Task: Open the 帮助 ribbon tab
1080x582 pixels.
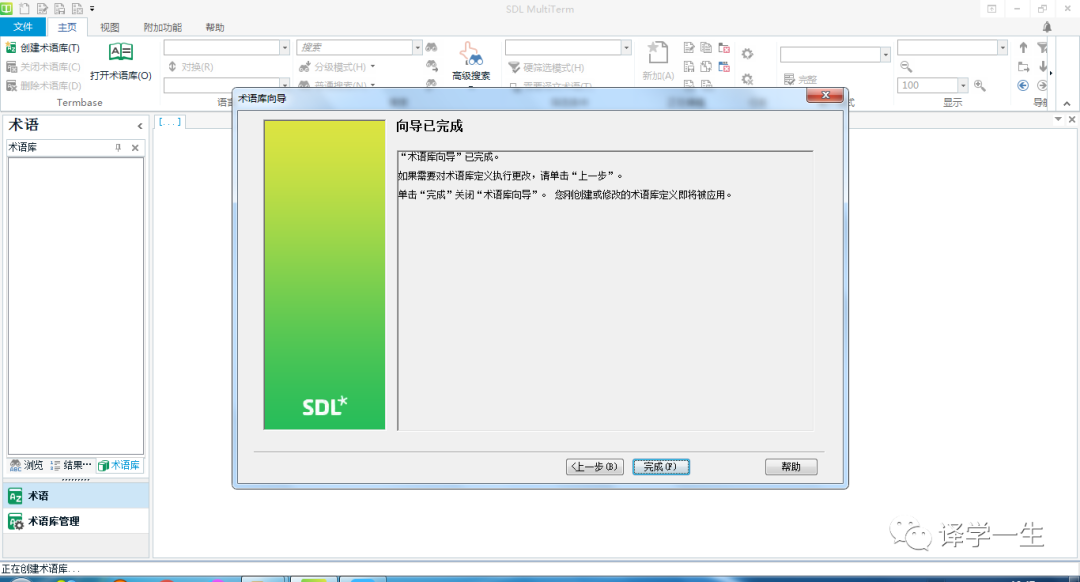Action: point(215,27)
